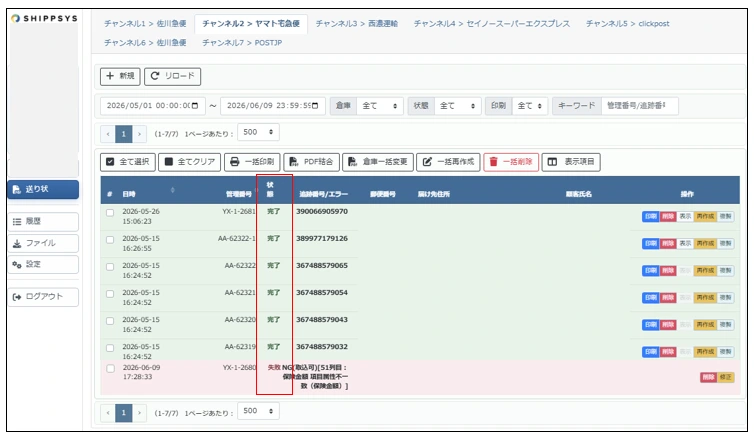
Task: Open the top per-page 500 dropdown
Action: tap(258, 133)
